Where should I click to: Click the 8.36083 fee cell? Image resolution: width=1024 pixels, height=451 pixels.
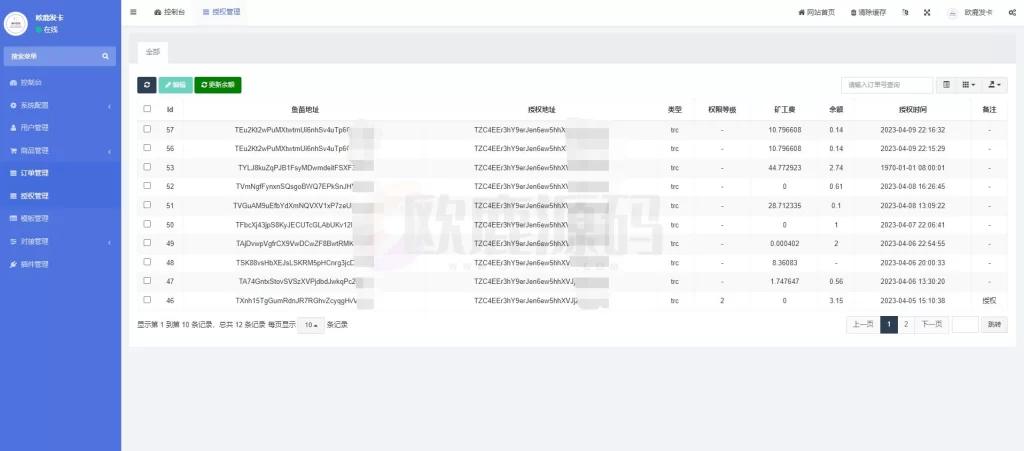pyautogui.click(x=784, y=263)
